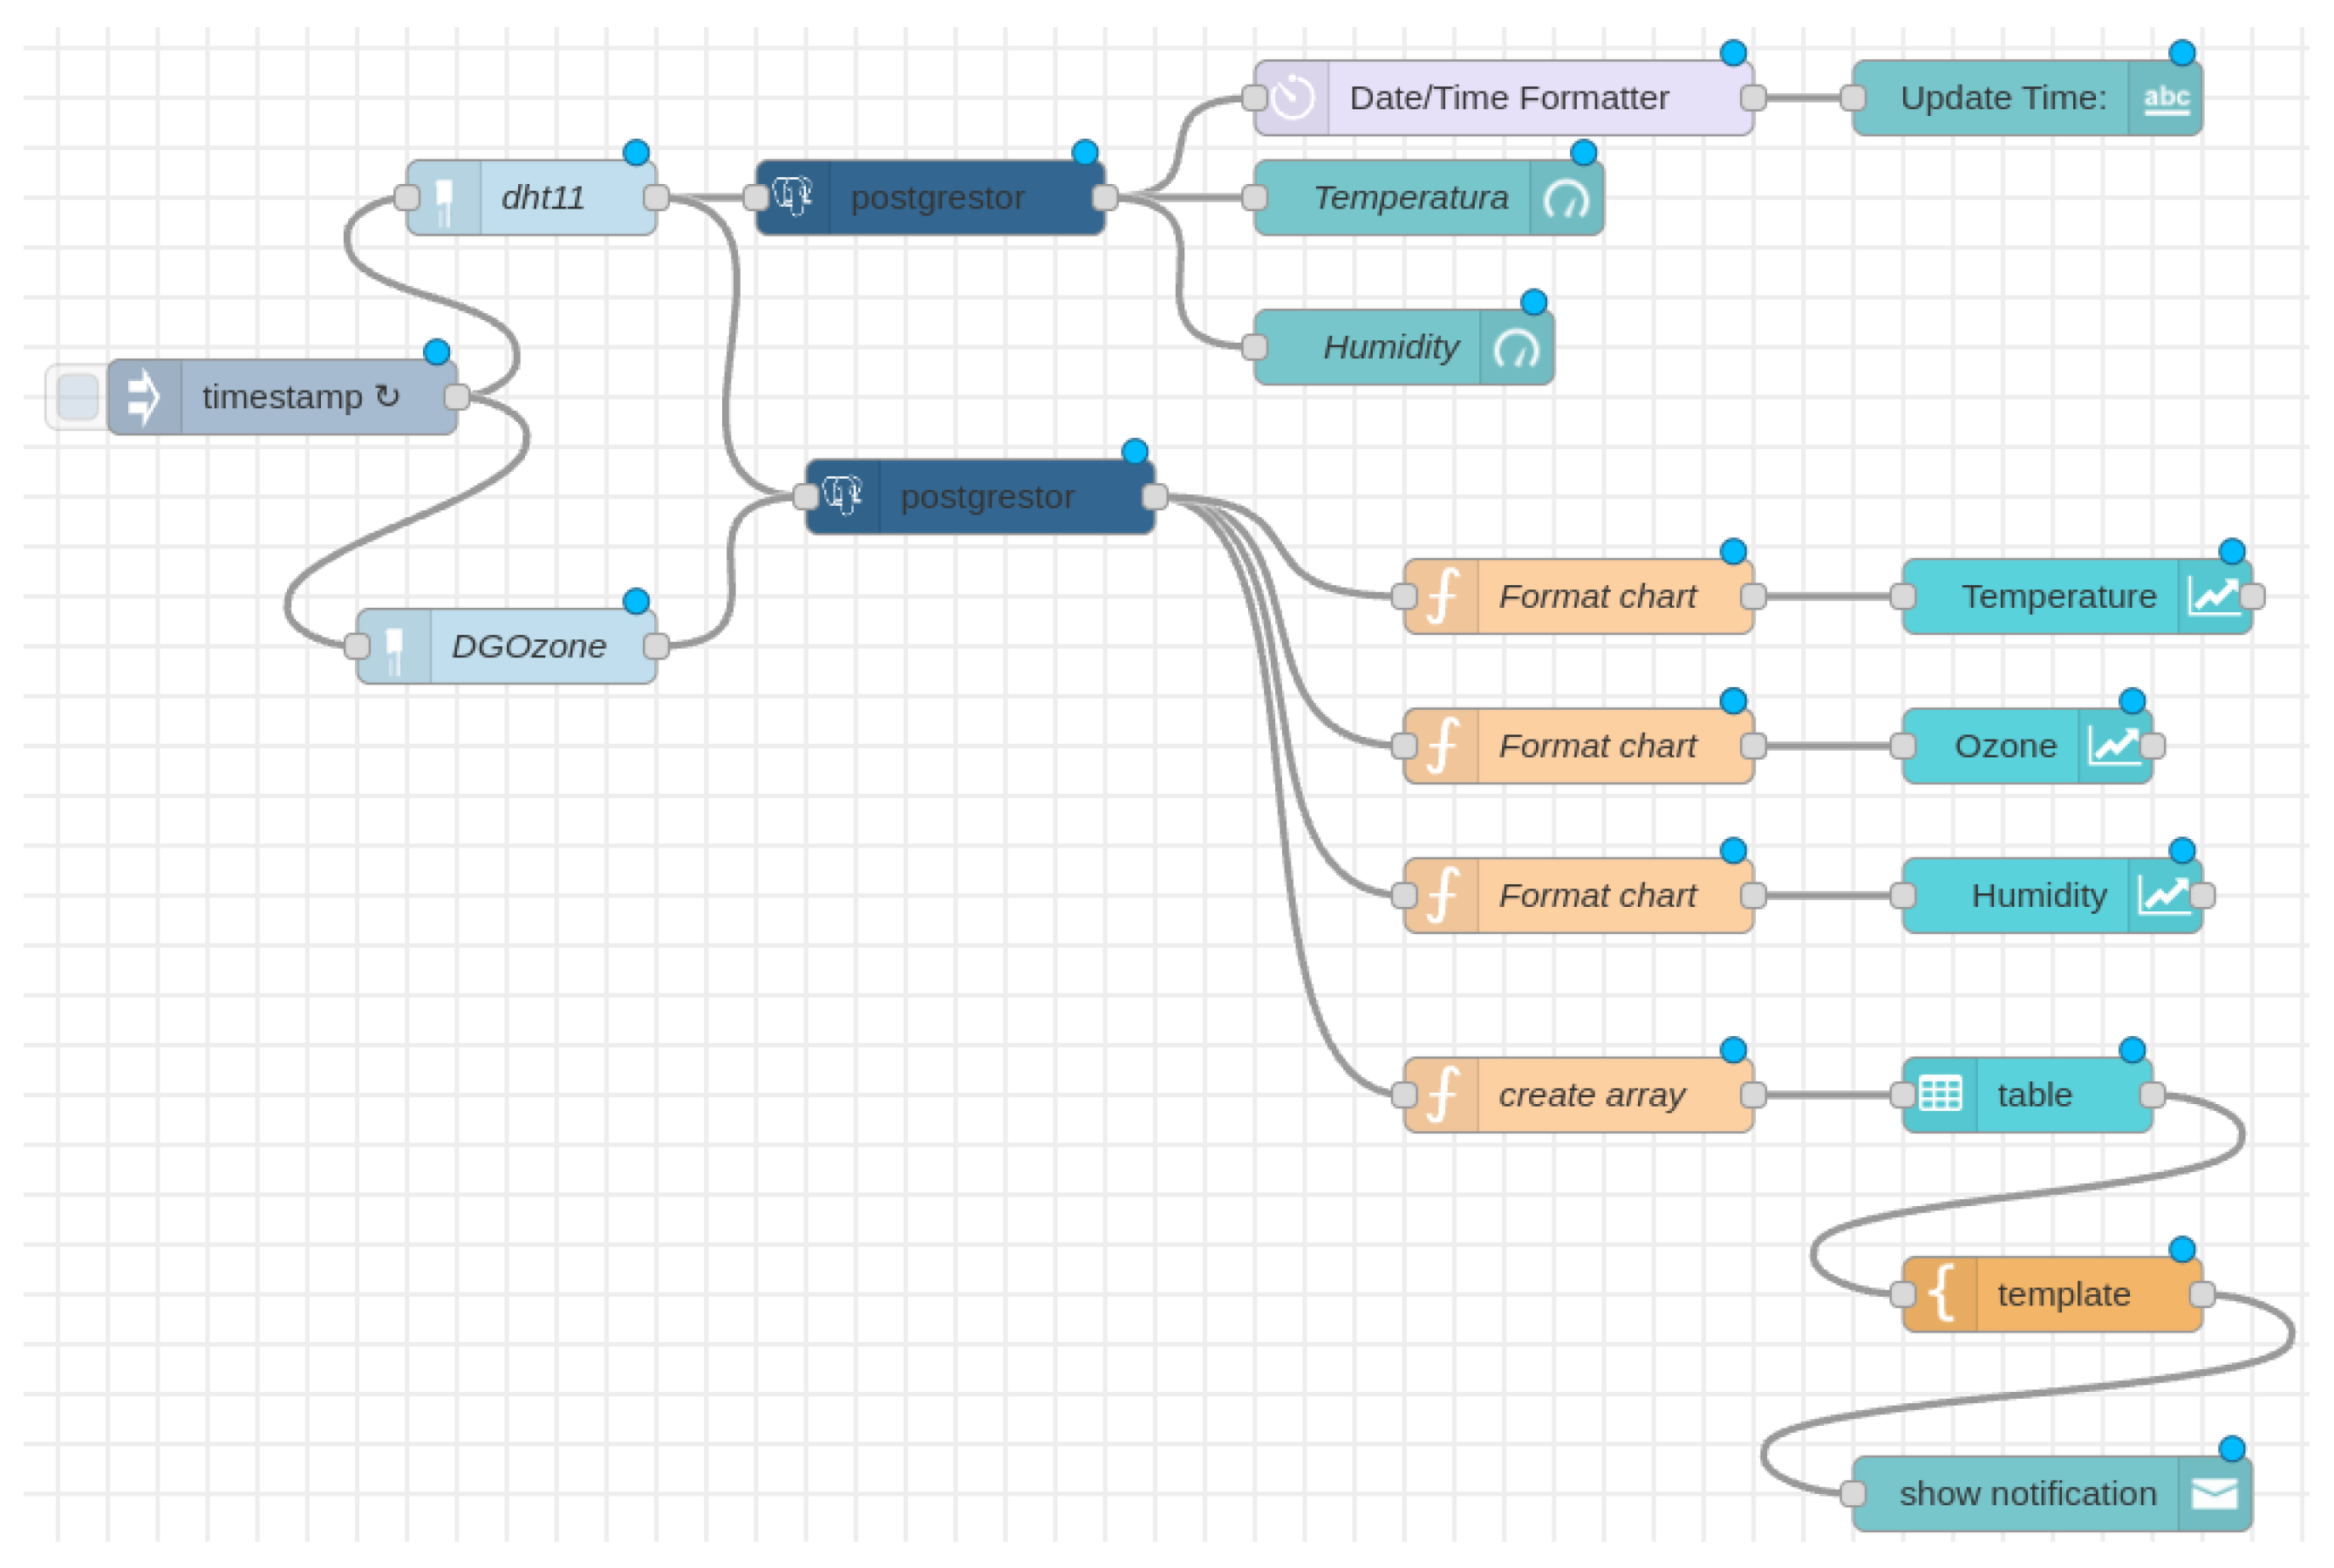This screenshot has width=2334, height=1568.
Task: Click the gauge icon on Temperatura node
Action: coord(1566,198)
